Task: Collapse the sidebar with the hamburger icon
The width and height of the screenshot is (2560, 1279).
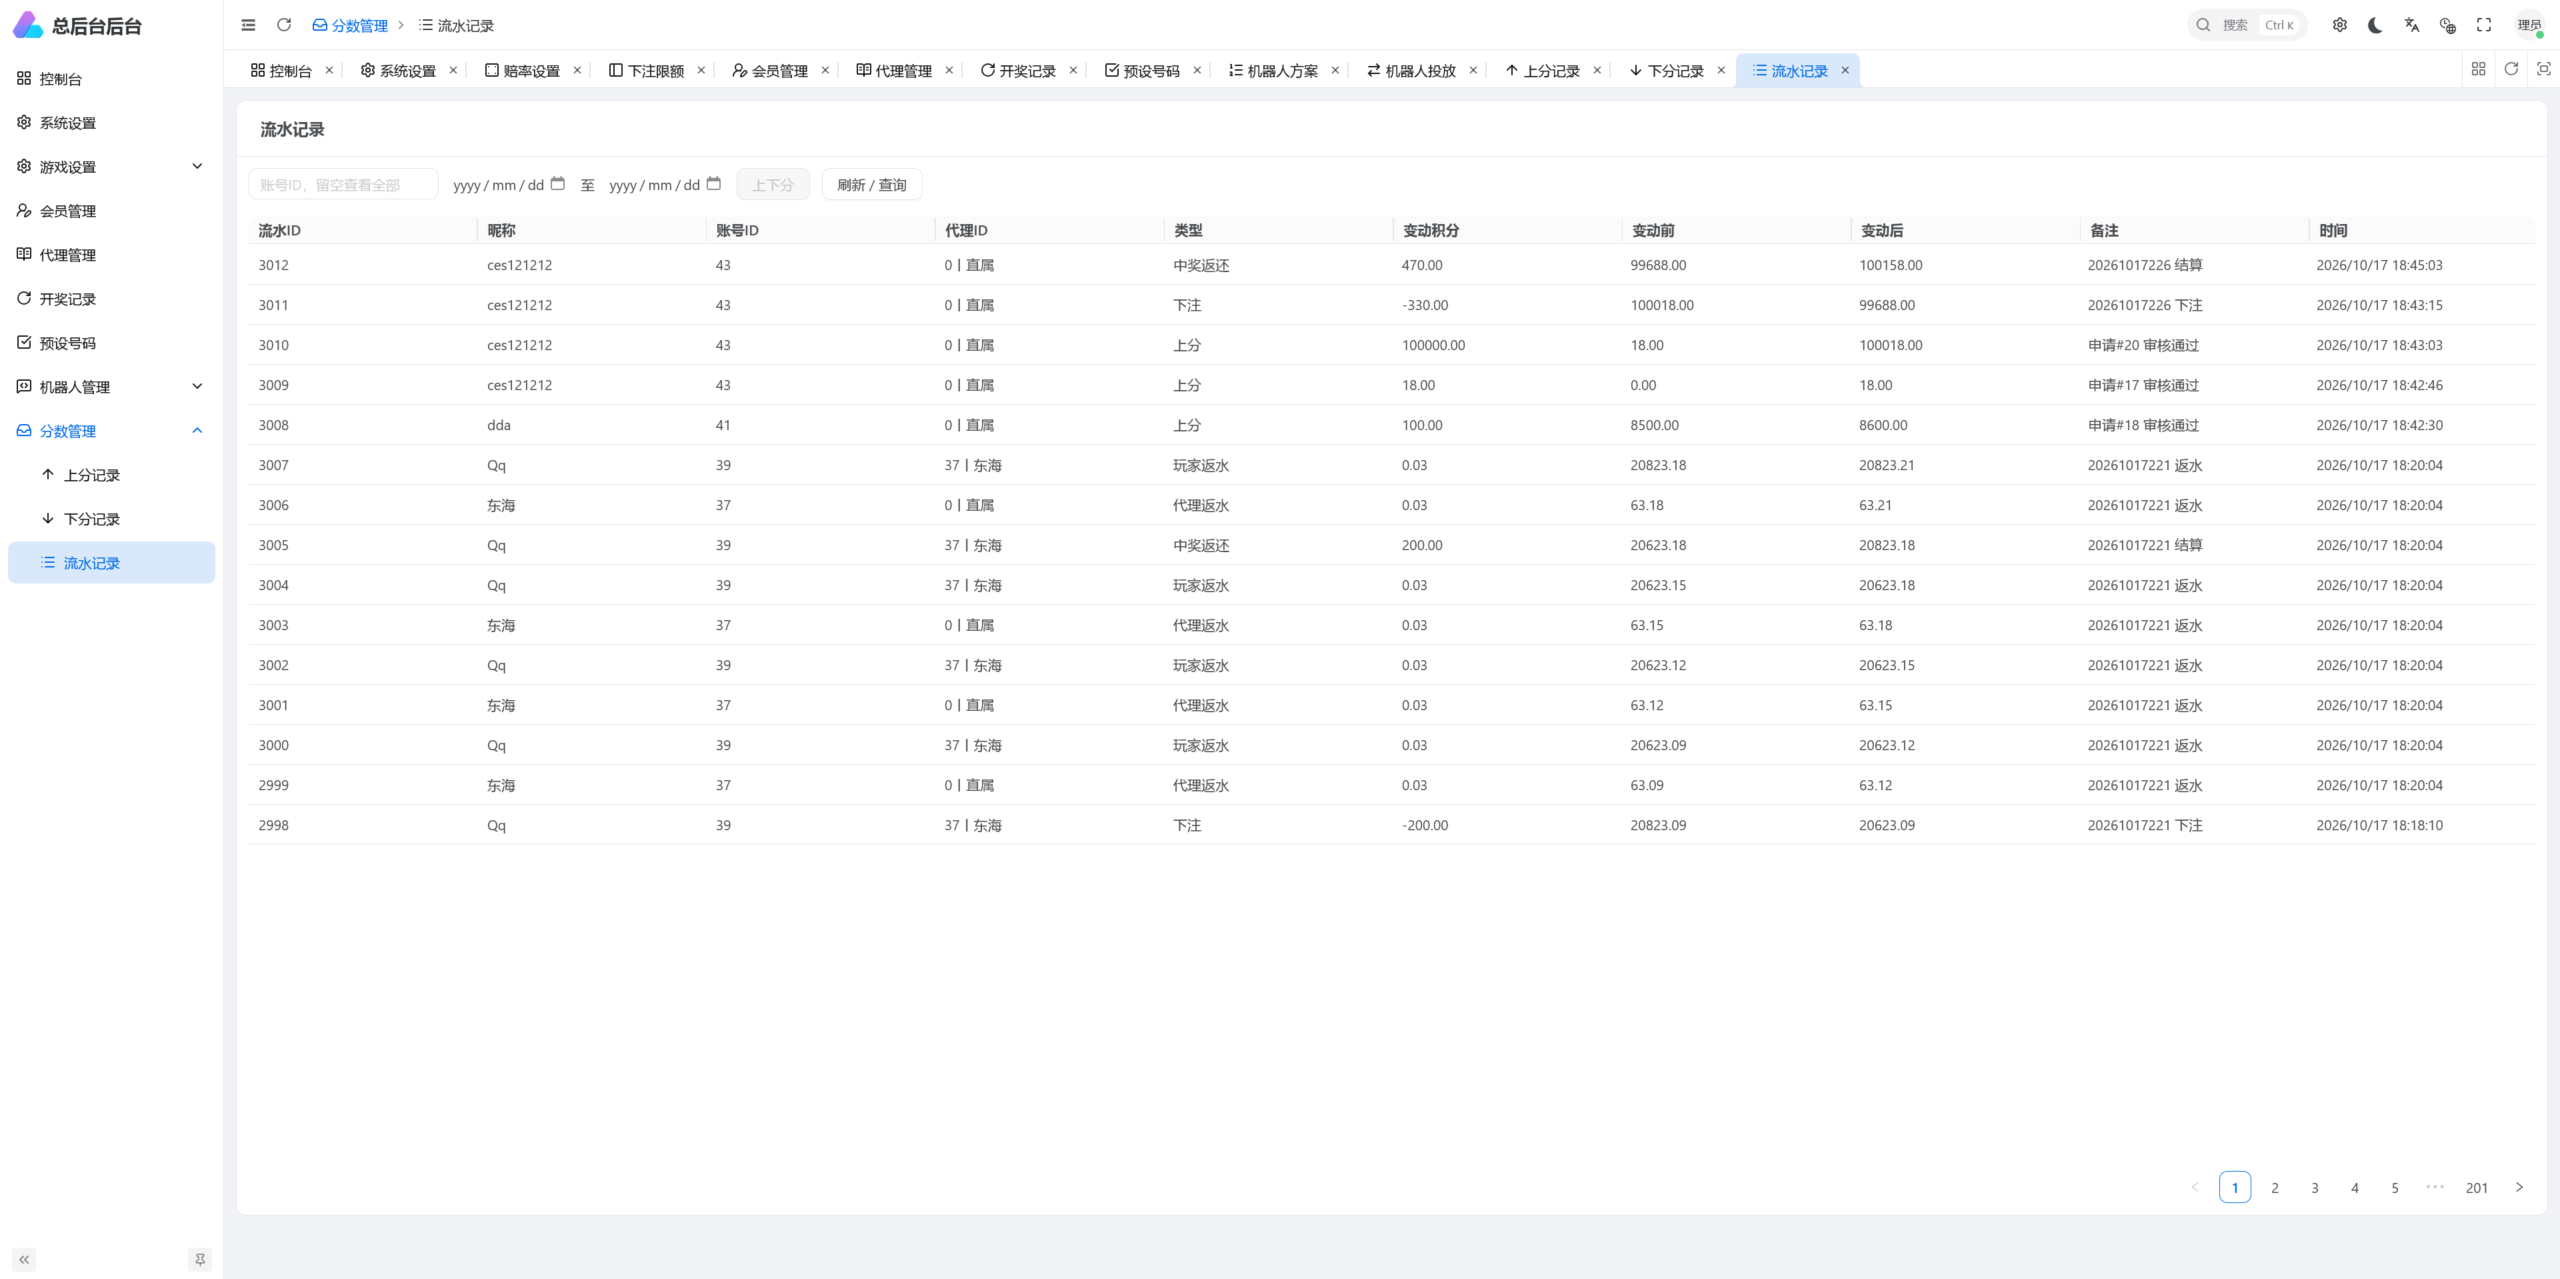Action: click(248, 25)
